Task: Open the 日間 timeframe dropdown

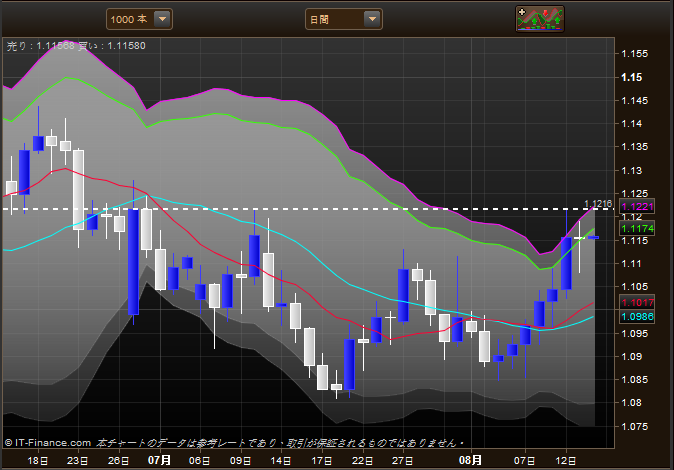Action: click(x=344, y=19)
